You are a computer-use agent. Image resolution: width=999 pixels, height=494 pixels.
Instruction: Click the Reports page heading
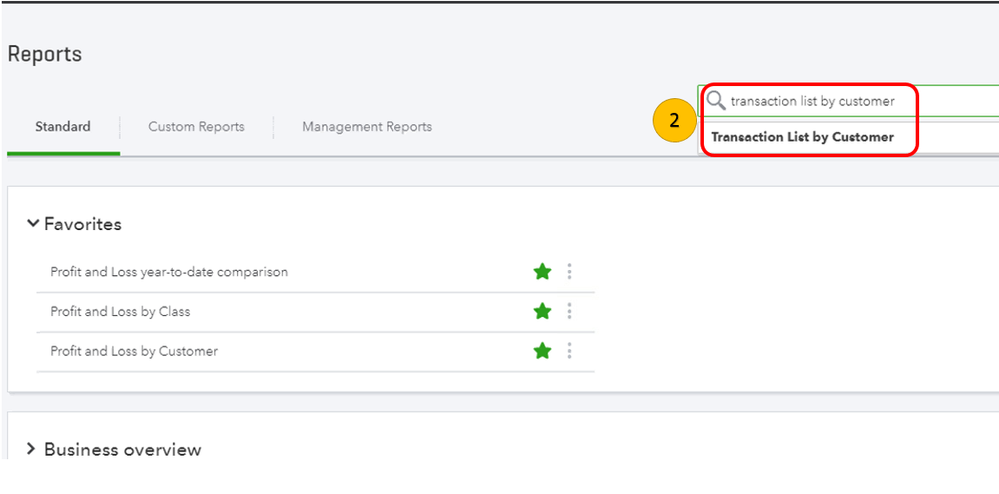click(45, 54)
